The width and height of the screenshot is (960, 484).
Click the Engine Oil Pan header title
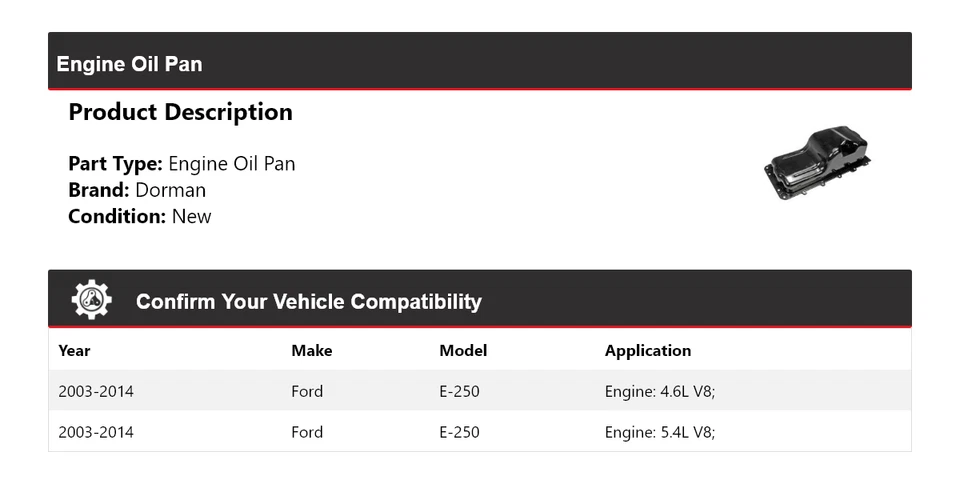[129, 64]
